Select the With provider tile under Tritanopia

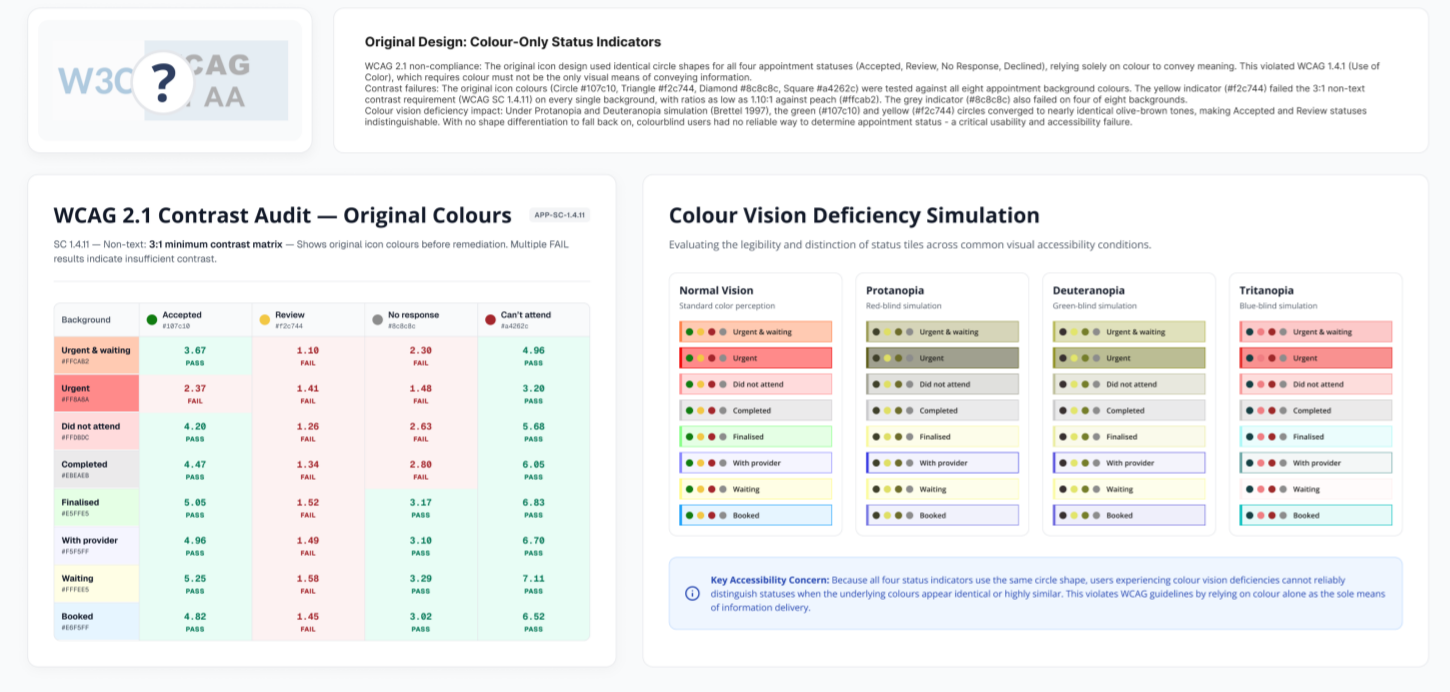pos(1316,463)
